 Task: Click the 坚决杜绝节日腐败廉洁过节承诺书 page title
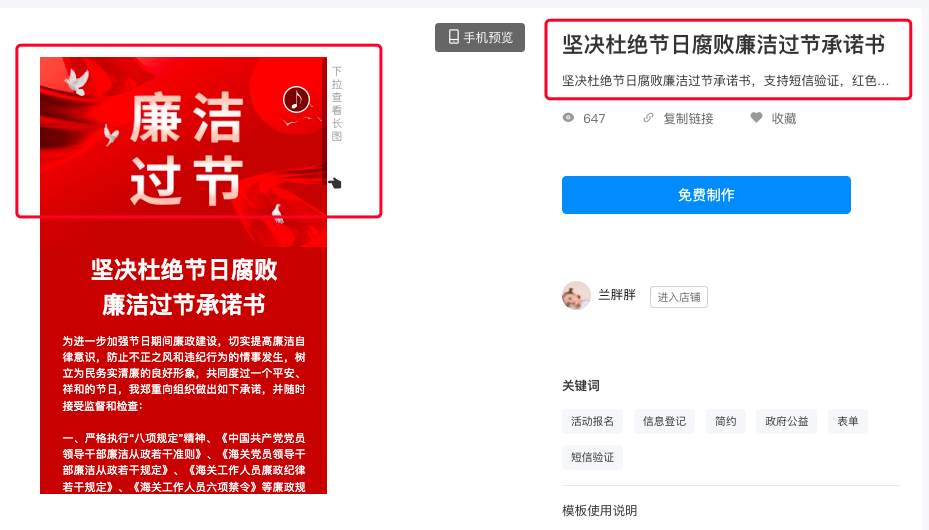pyautogui.click(x=723, y=45)
